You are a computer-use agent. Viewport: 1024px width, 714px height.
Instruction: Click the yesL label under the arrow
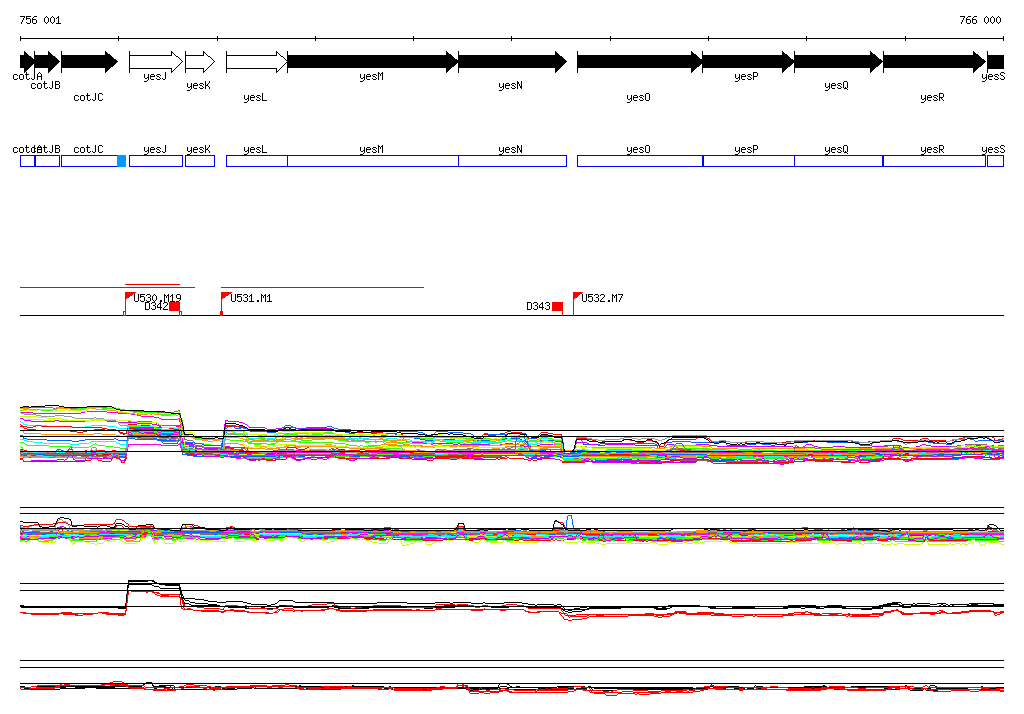pyautogui.click(x=255, y=97)
